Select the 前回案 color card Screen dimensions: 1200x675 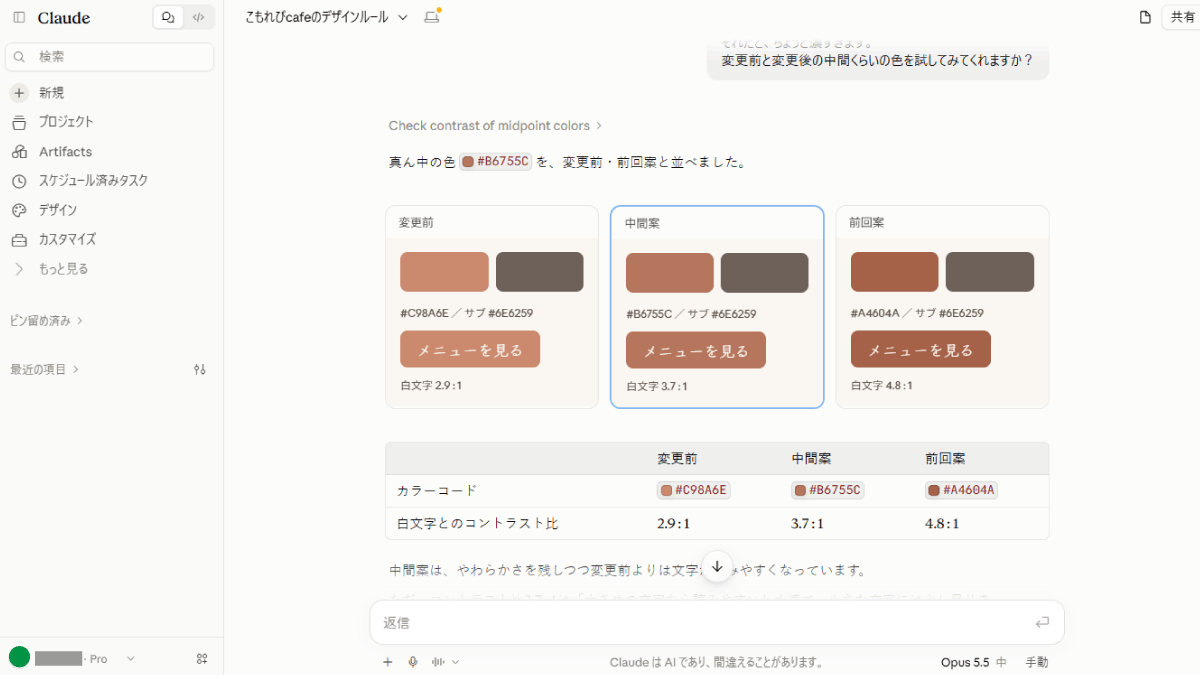coord(942,307)
